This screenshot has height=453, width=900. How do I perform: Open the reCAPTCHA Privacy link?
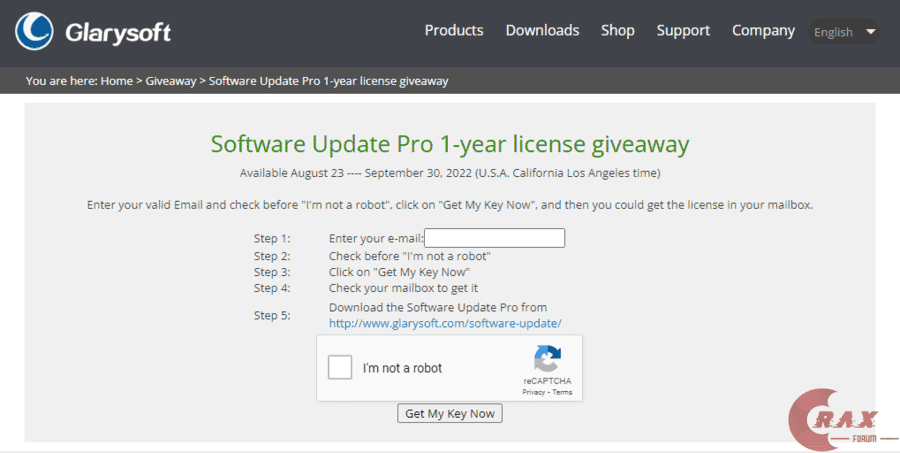tap(534, 392)
